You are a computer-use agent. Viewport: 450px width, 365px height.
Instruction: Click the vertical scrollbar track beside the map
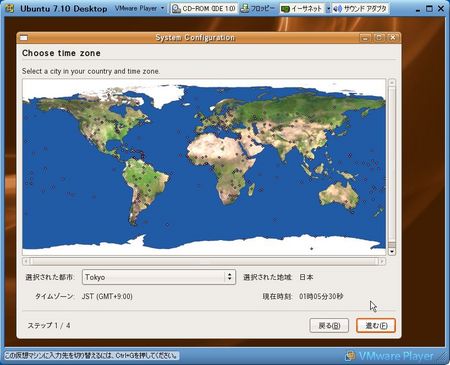tap(392, 167)
